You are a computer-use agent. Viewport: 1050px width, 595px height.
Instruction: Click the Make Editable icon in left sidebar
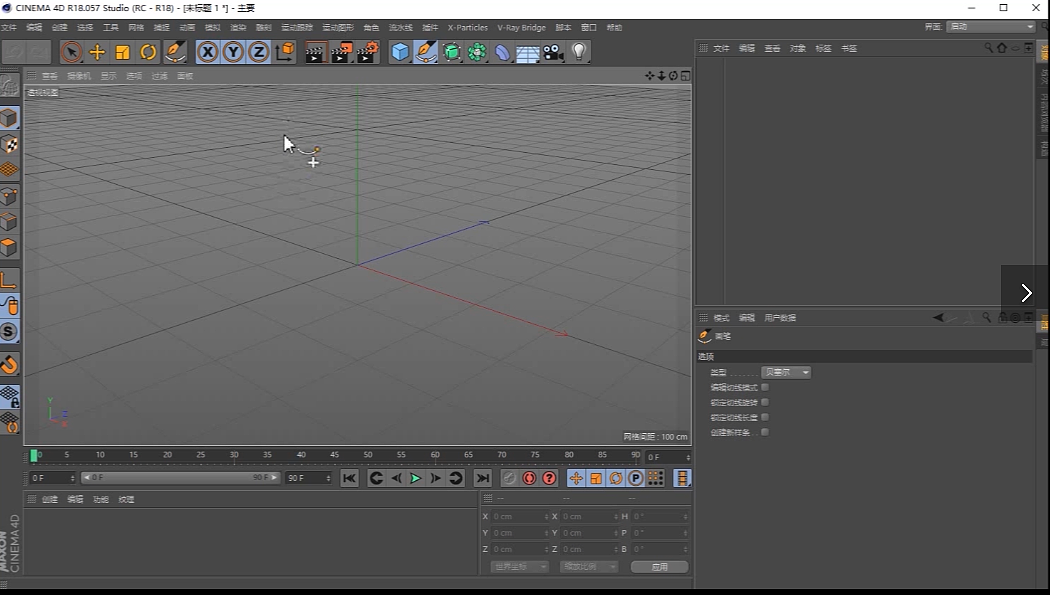[9, 86]
